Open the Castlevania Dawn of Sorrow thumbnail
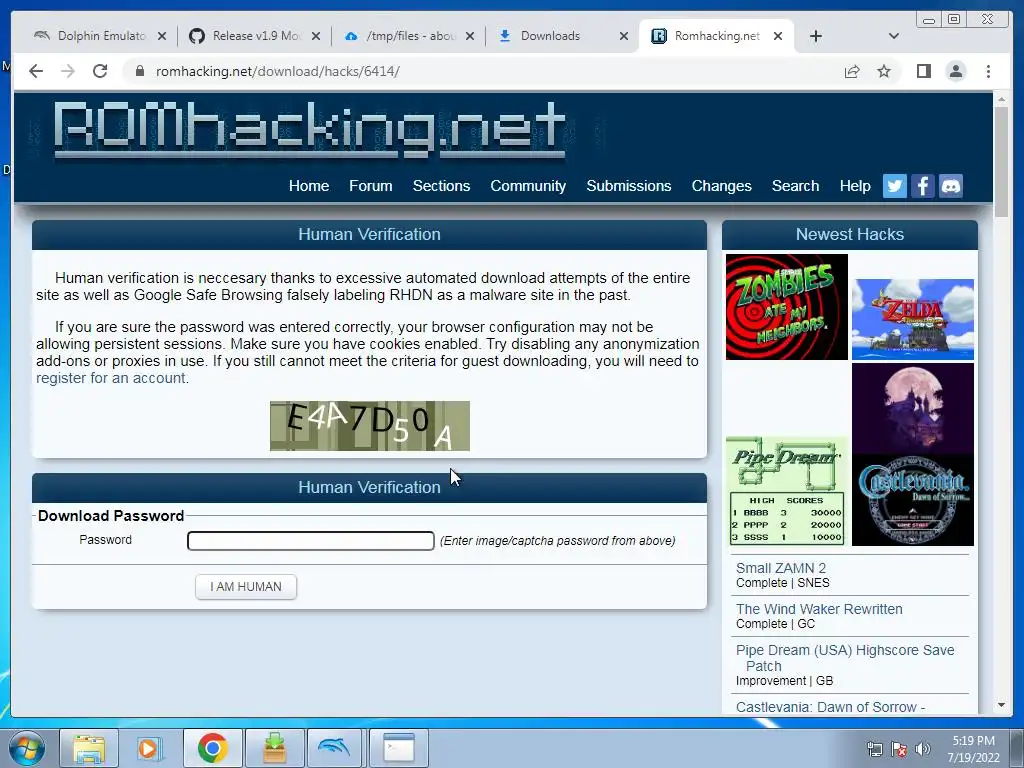The image size is (1024, 768). point(913,455)
